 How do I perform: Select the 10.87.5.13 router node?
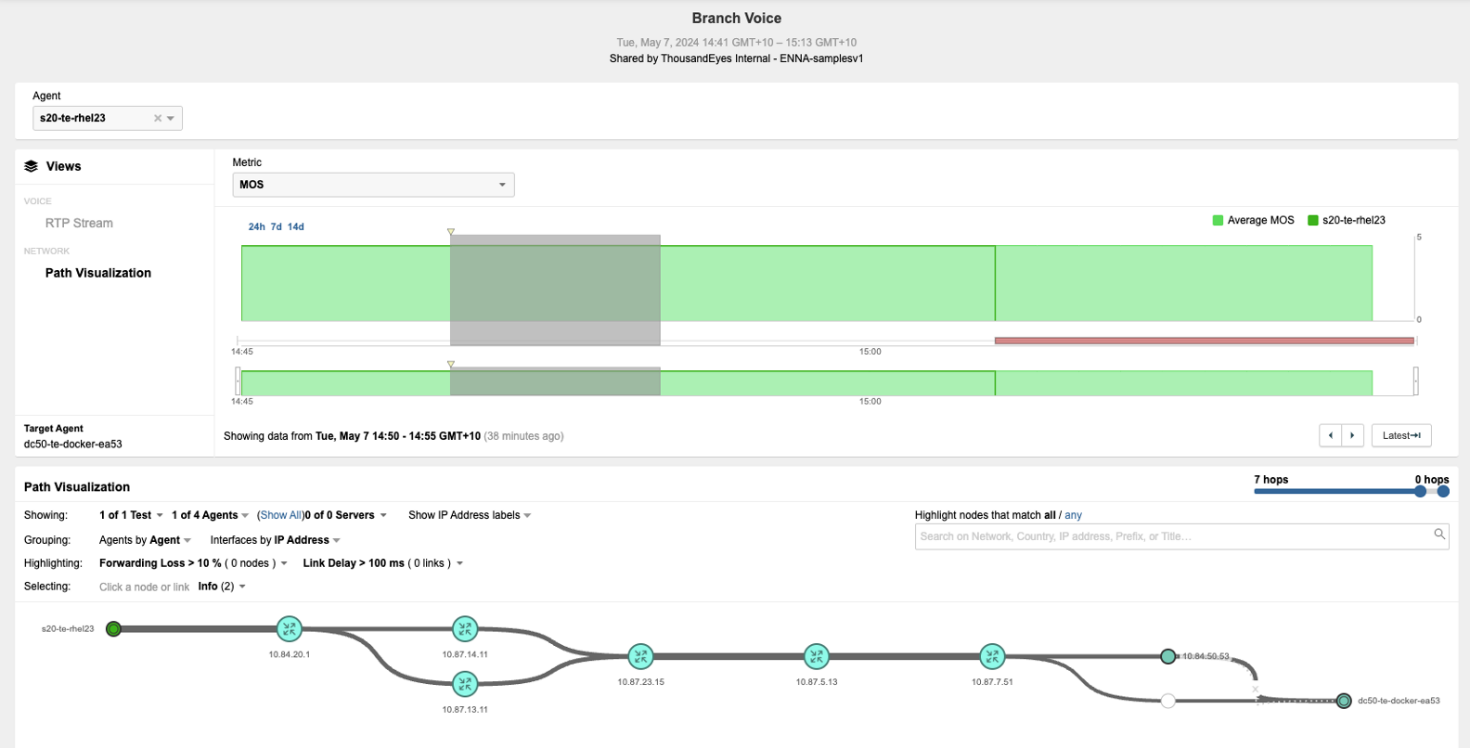tap(817, 657)
